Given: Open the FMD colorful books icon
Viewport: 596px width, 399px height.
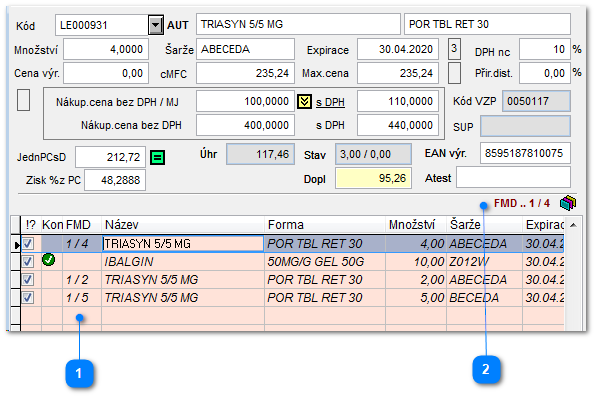Looking at the screenshot, I should pyautogui.click(x=568, y=203).
